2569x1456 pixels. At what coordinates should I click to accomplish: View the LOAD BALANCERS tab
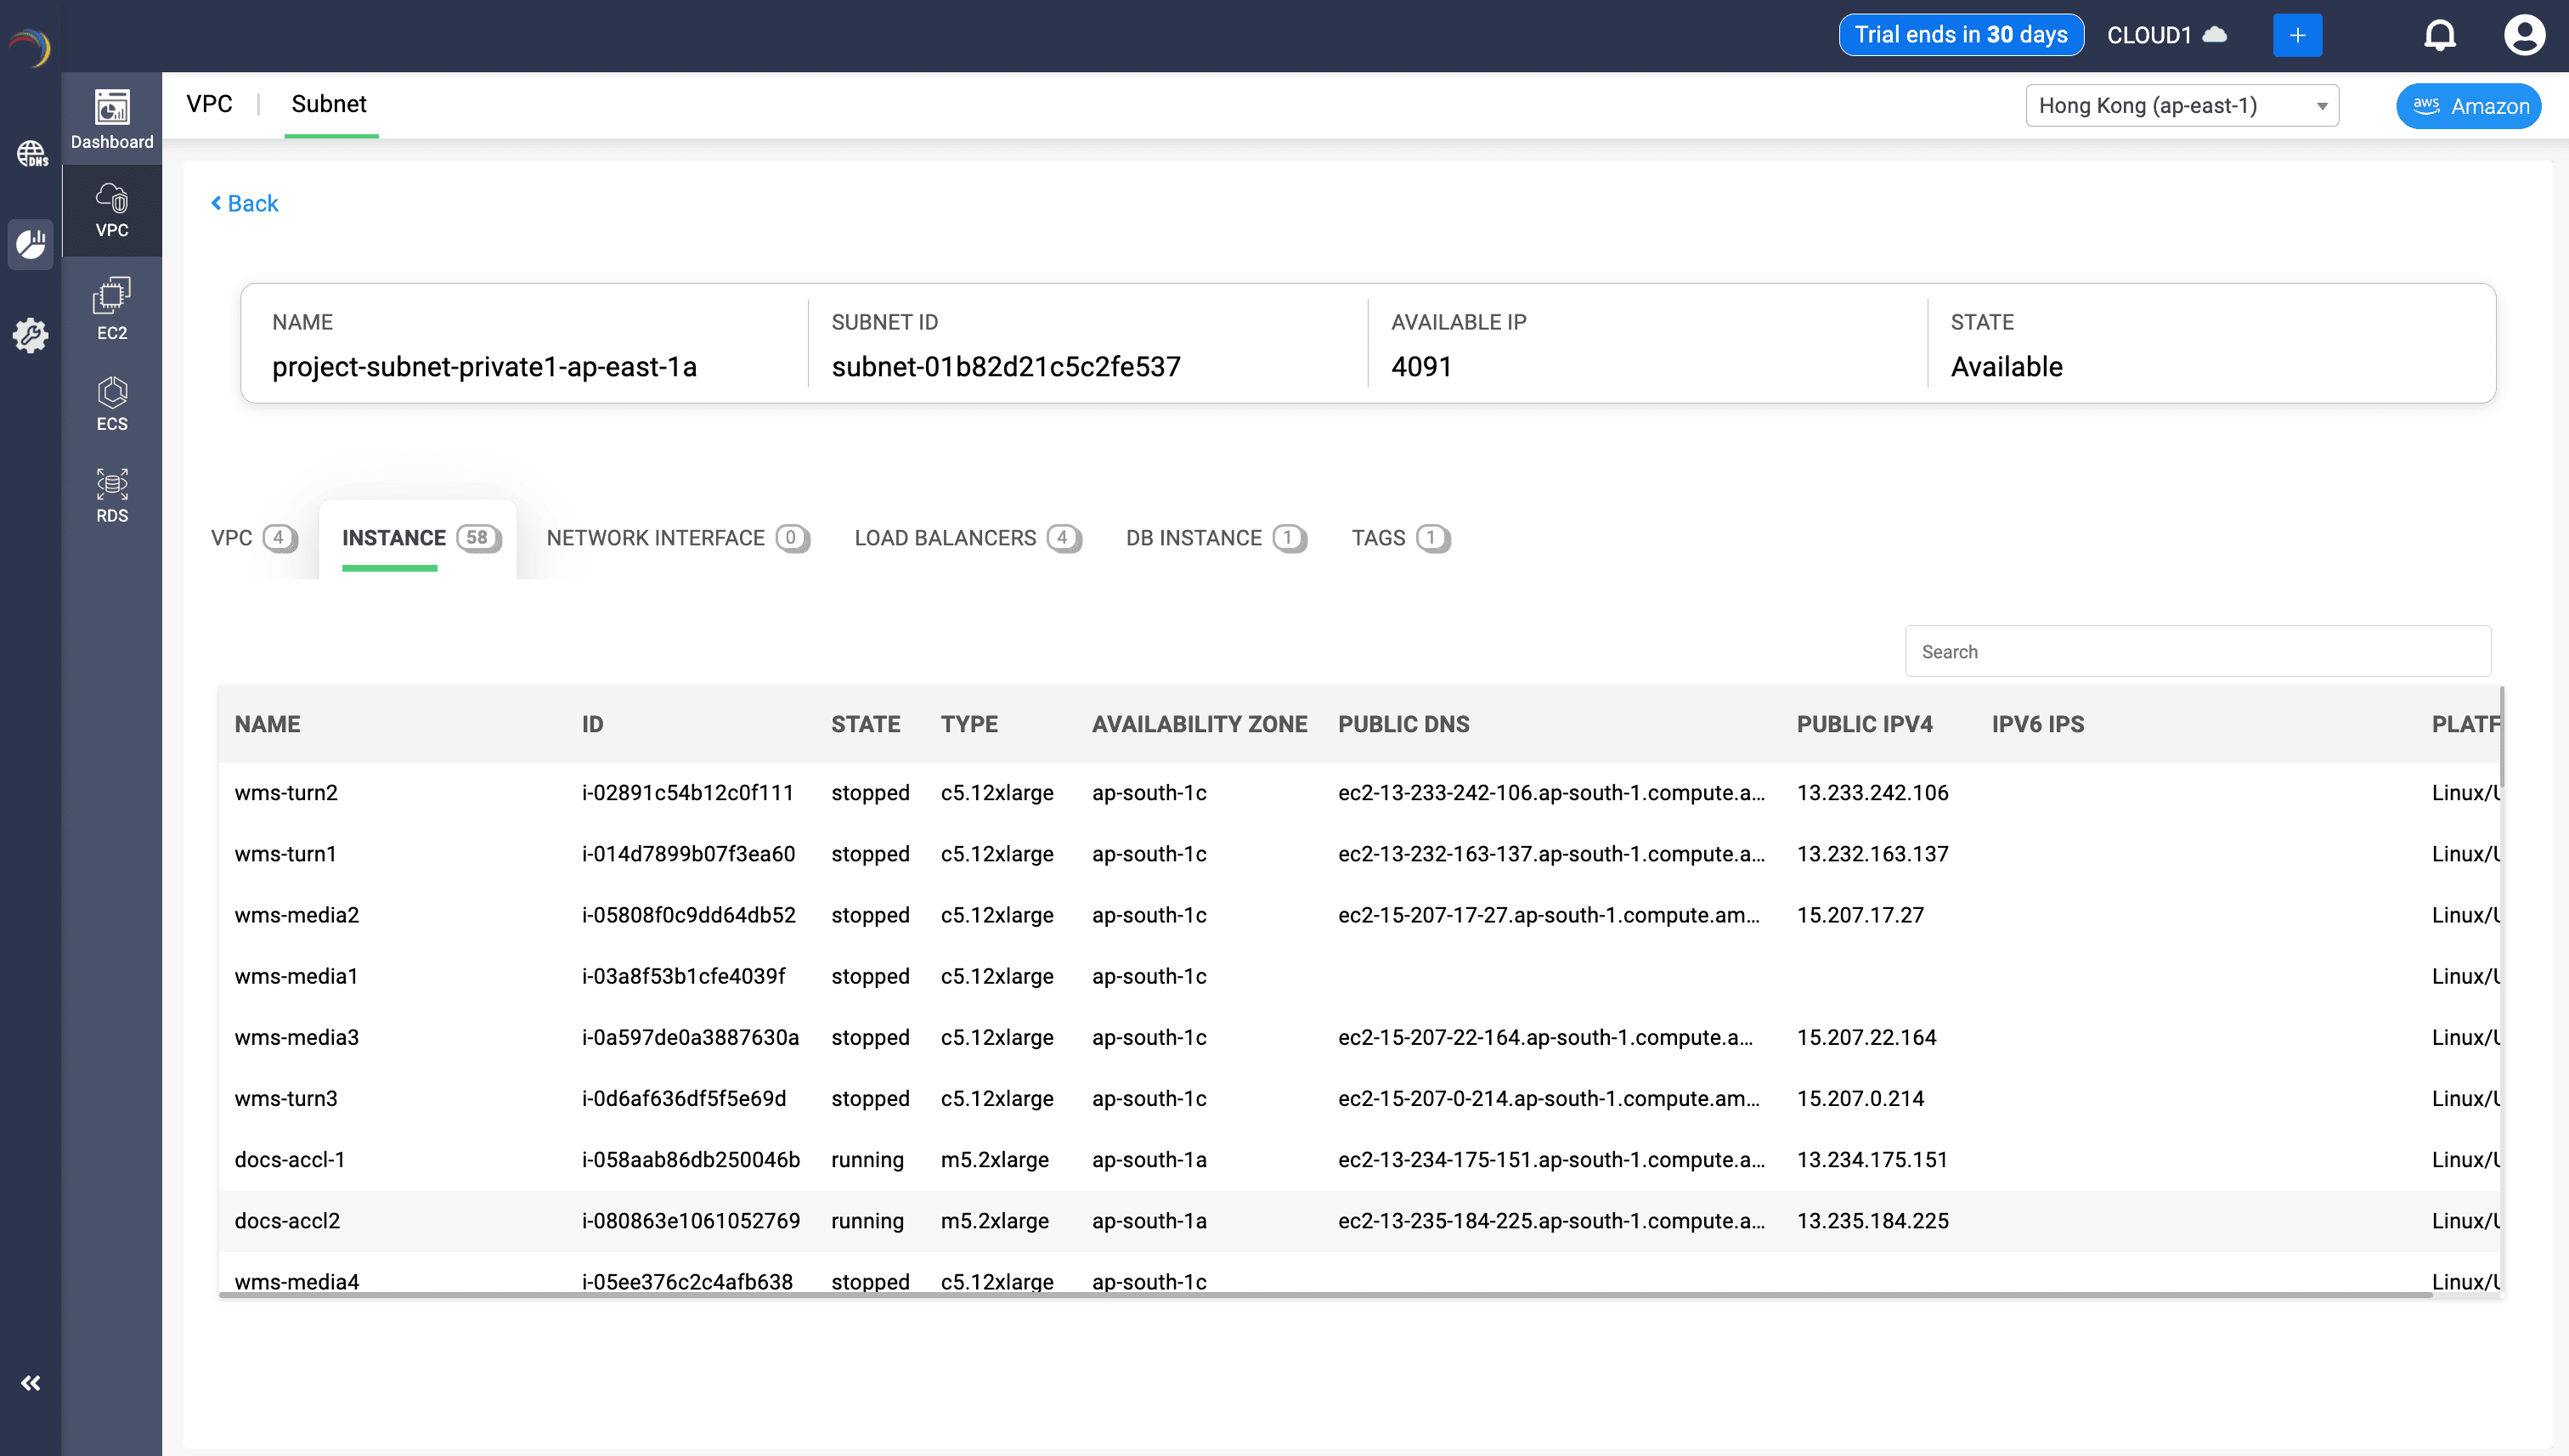pyautogui.click(x=966, y=538)
